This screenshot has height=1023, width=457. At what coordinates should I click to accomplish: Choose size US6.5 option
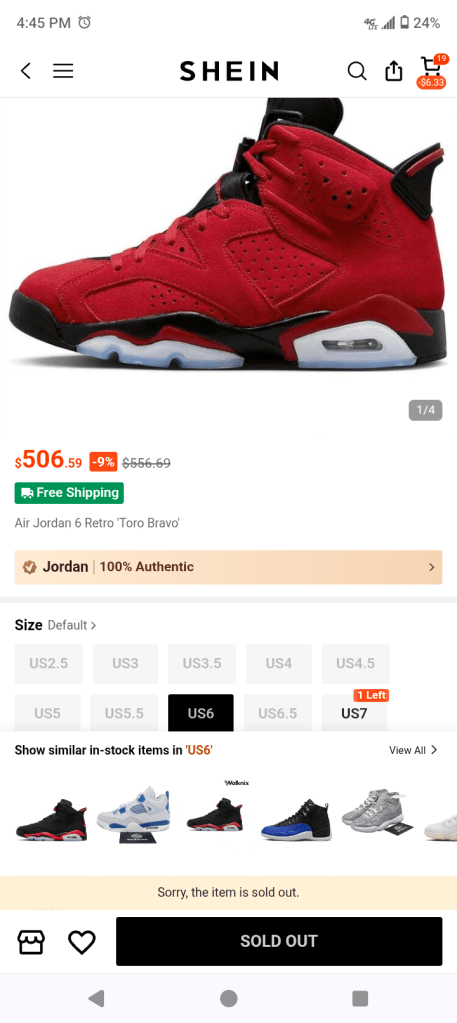pos(277,713)
